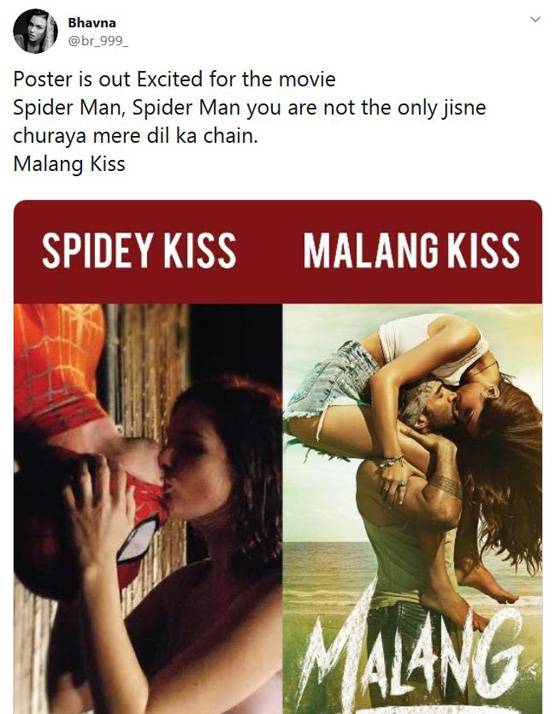The width and height of the screenshot is (555, 714).
Task: Select the Spider-Man upside-down kiss photo
Action: click(x=148, y=509)
